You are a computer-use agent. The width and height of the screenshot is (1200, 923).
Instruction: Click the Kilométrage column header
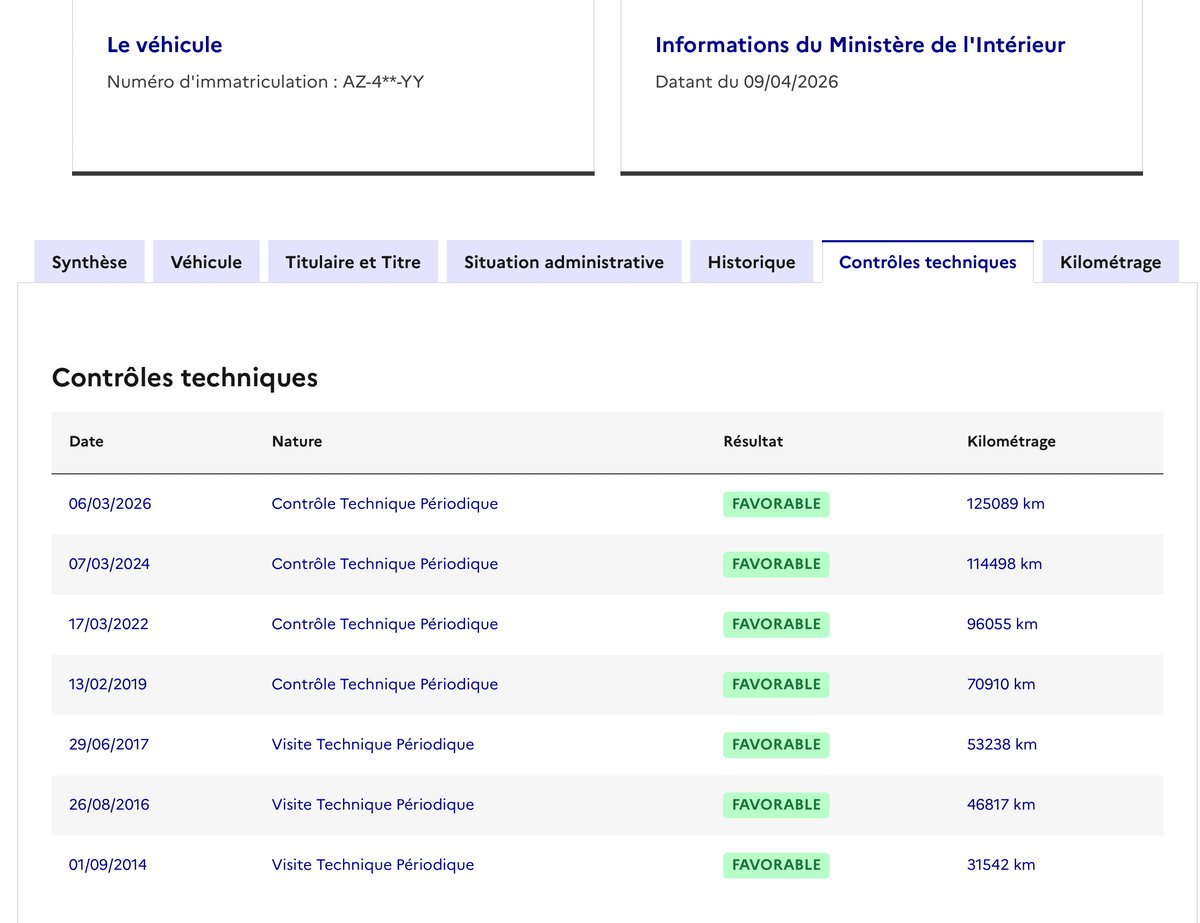1011,441
